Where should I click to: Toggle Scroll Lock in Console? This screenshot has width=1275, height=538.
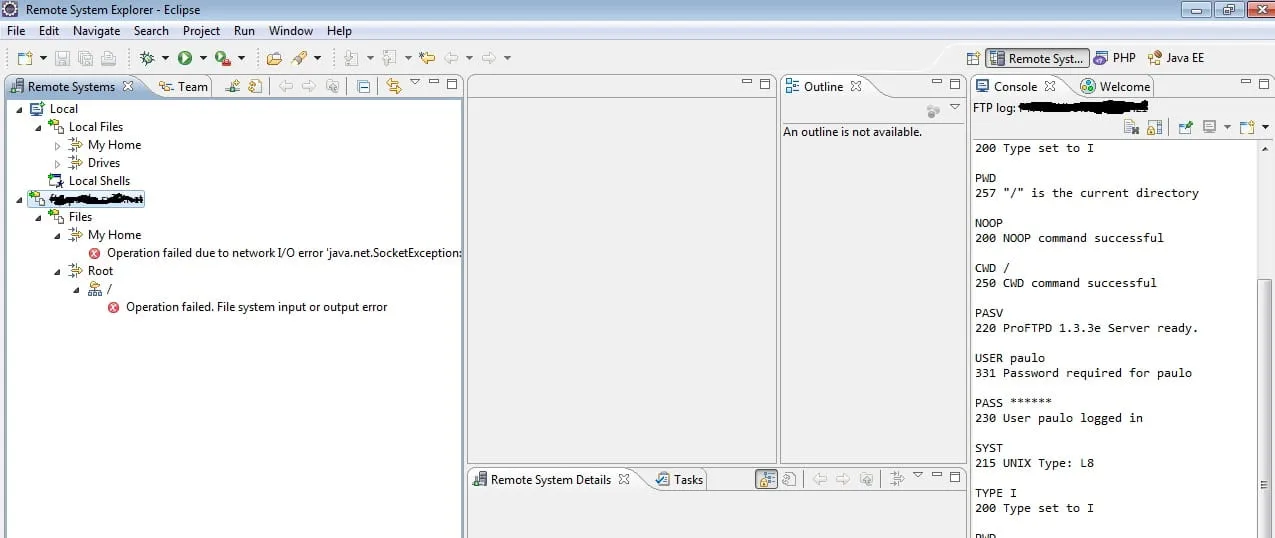click(x=1154, y=127)
